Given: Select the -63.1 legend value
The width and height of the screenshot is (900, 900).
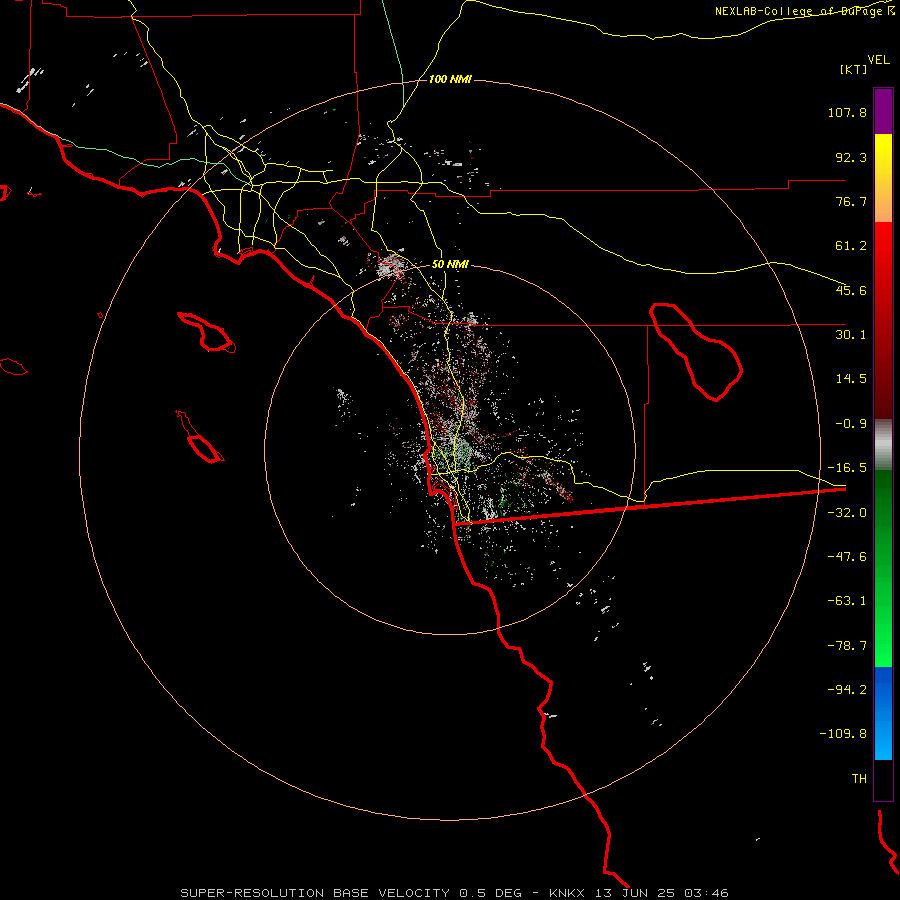Looking at the screenshot, I should coord(847,601).
